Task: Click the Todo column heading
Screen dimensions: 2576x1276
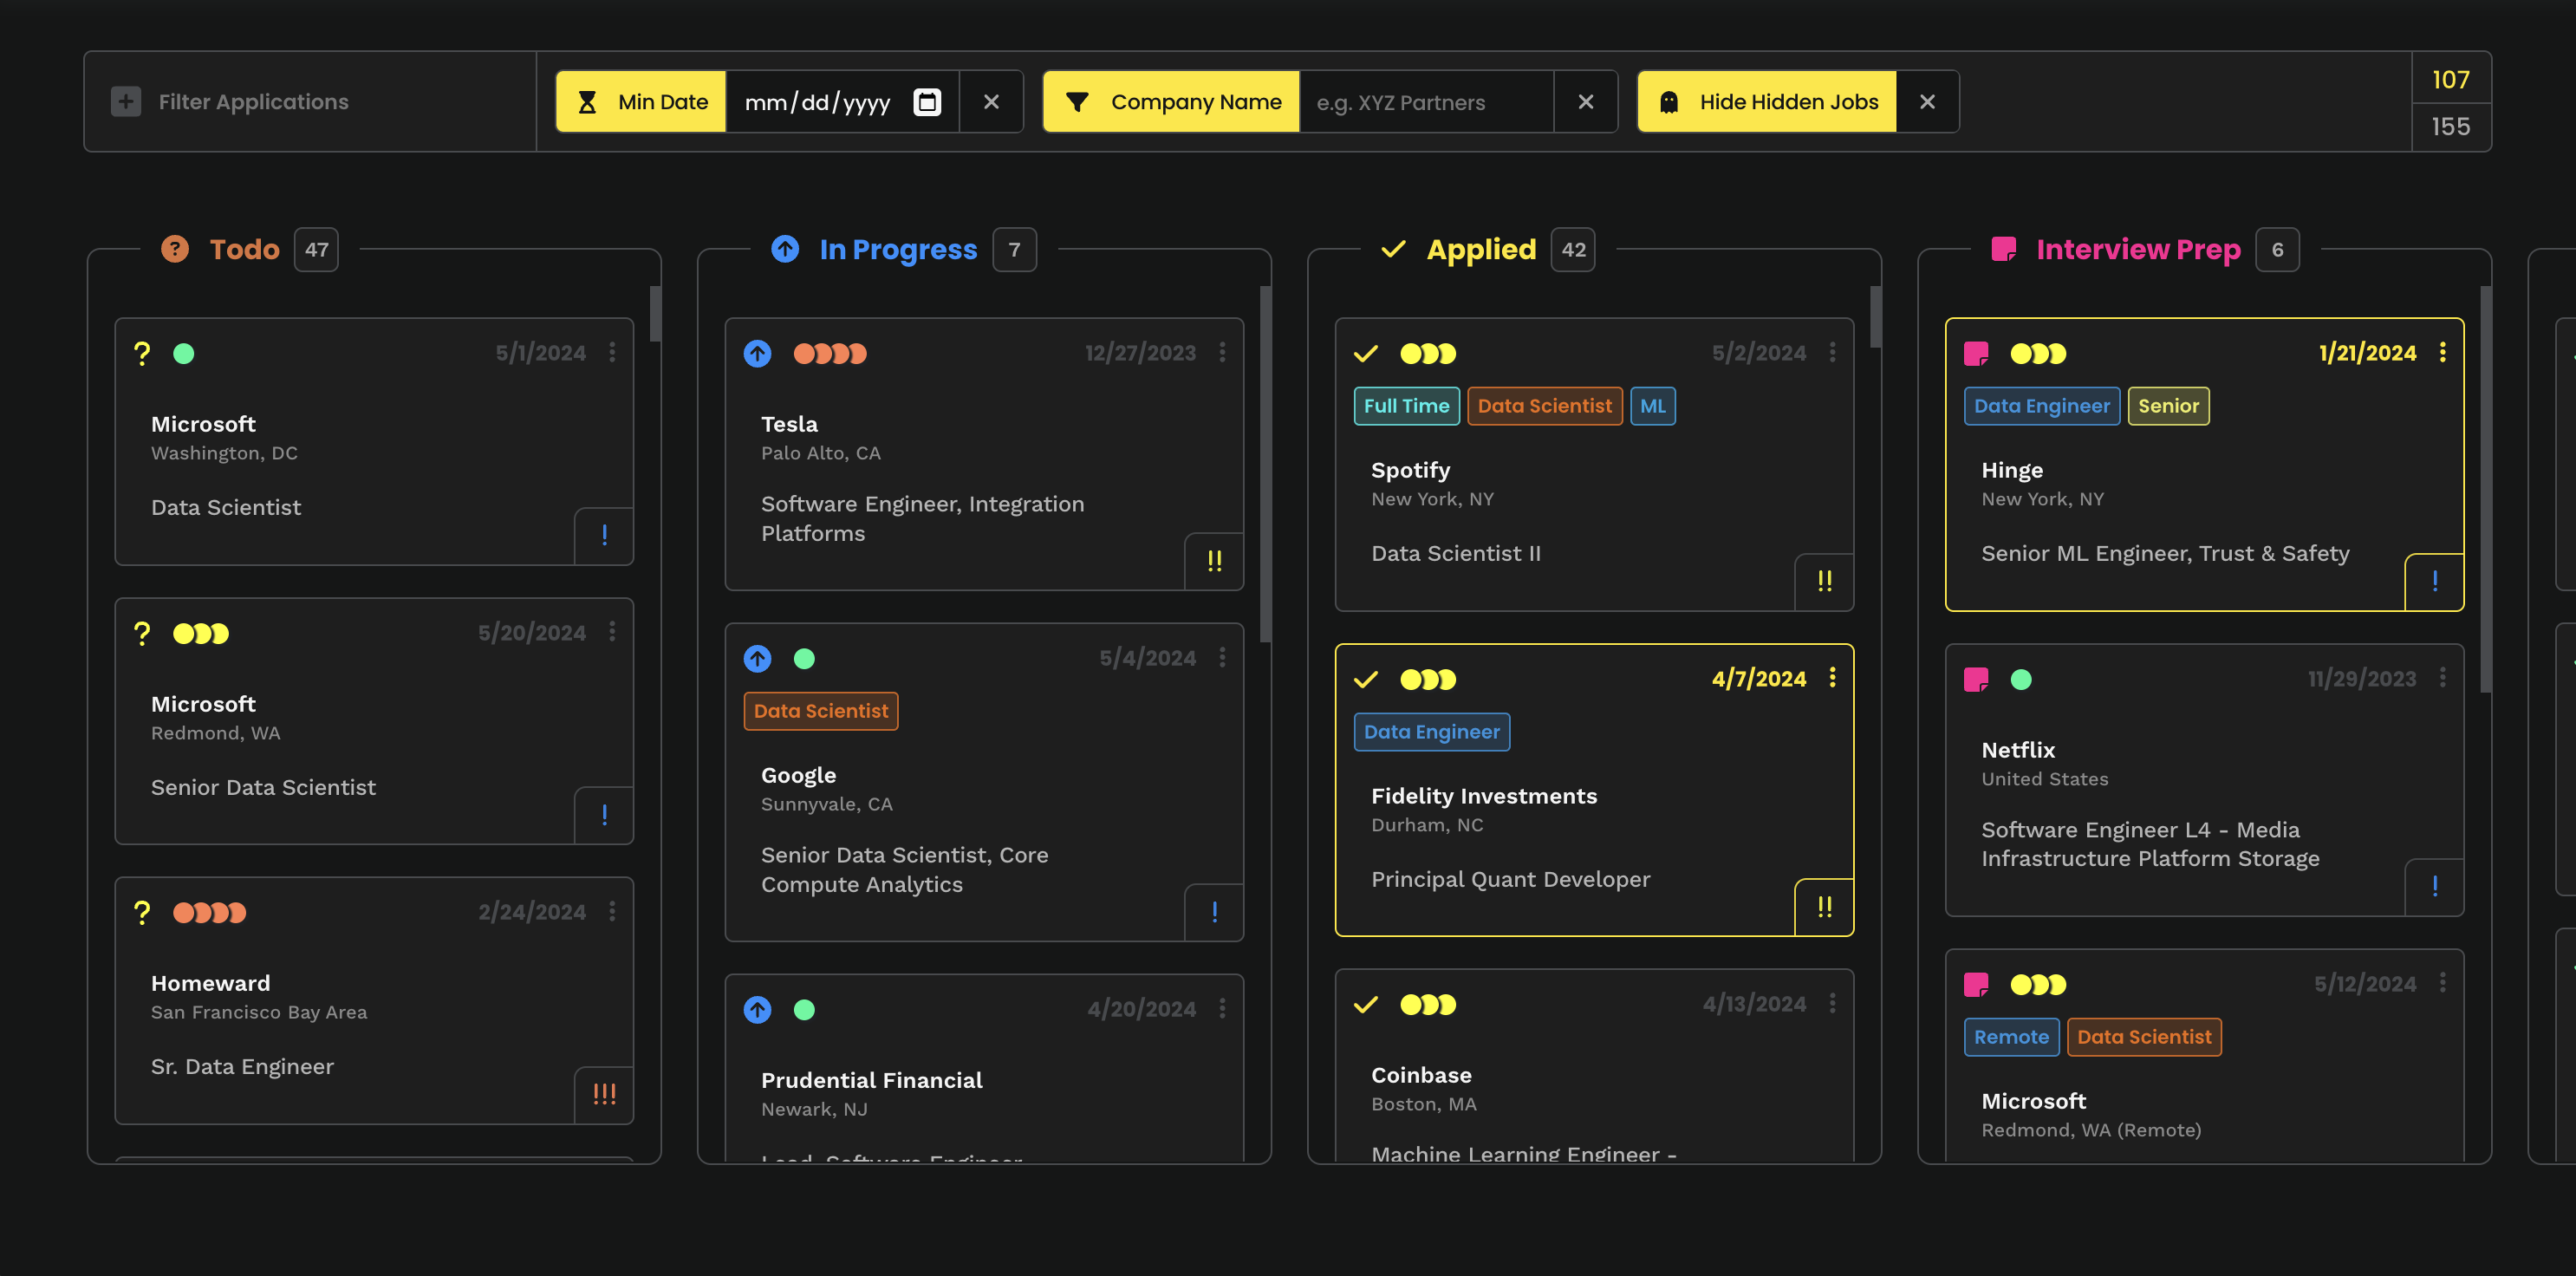Action: click(x=244, y=249)
